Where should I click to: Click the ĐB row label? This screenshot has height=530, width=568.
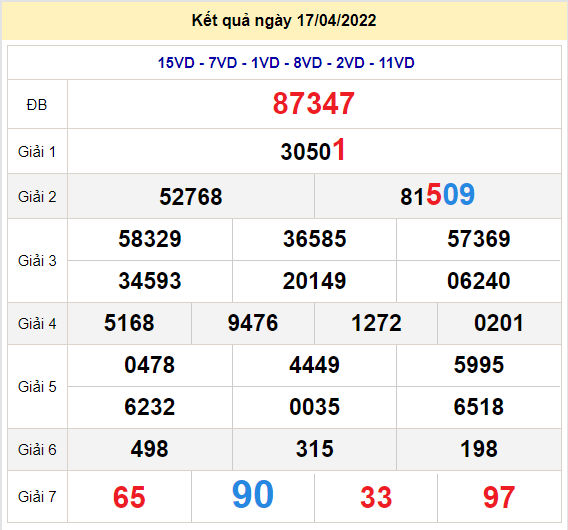point(37,105)
